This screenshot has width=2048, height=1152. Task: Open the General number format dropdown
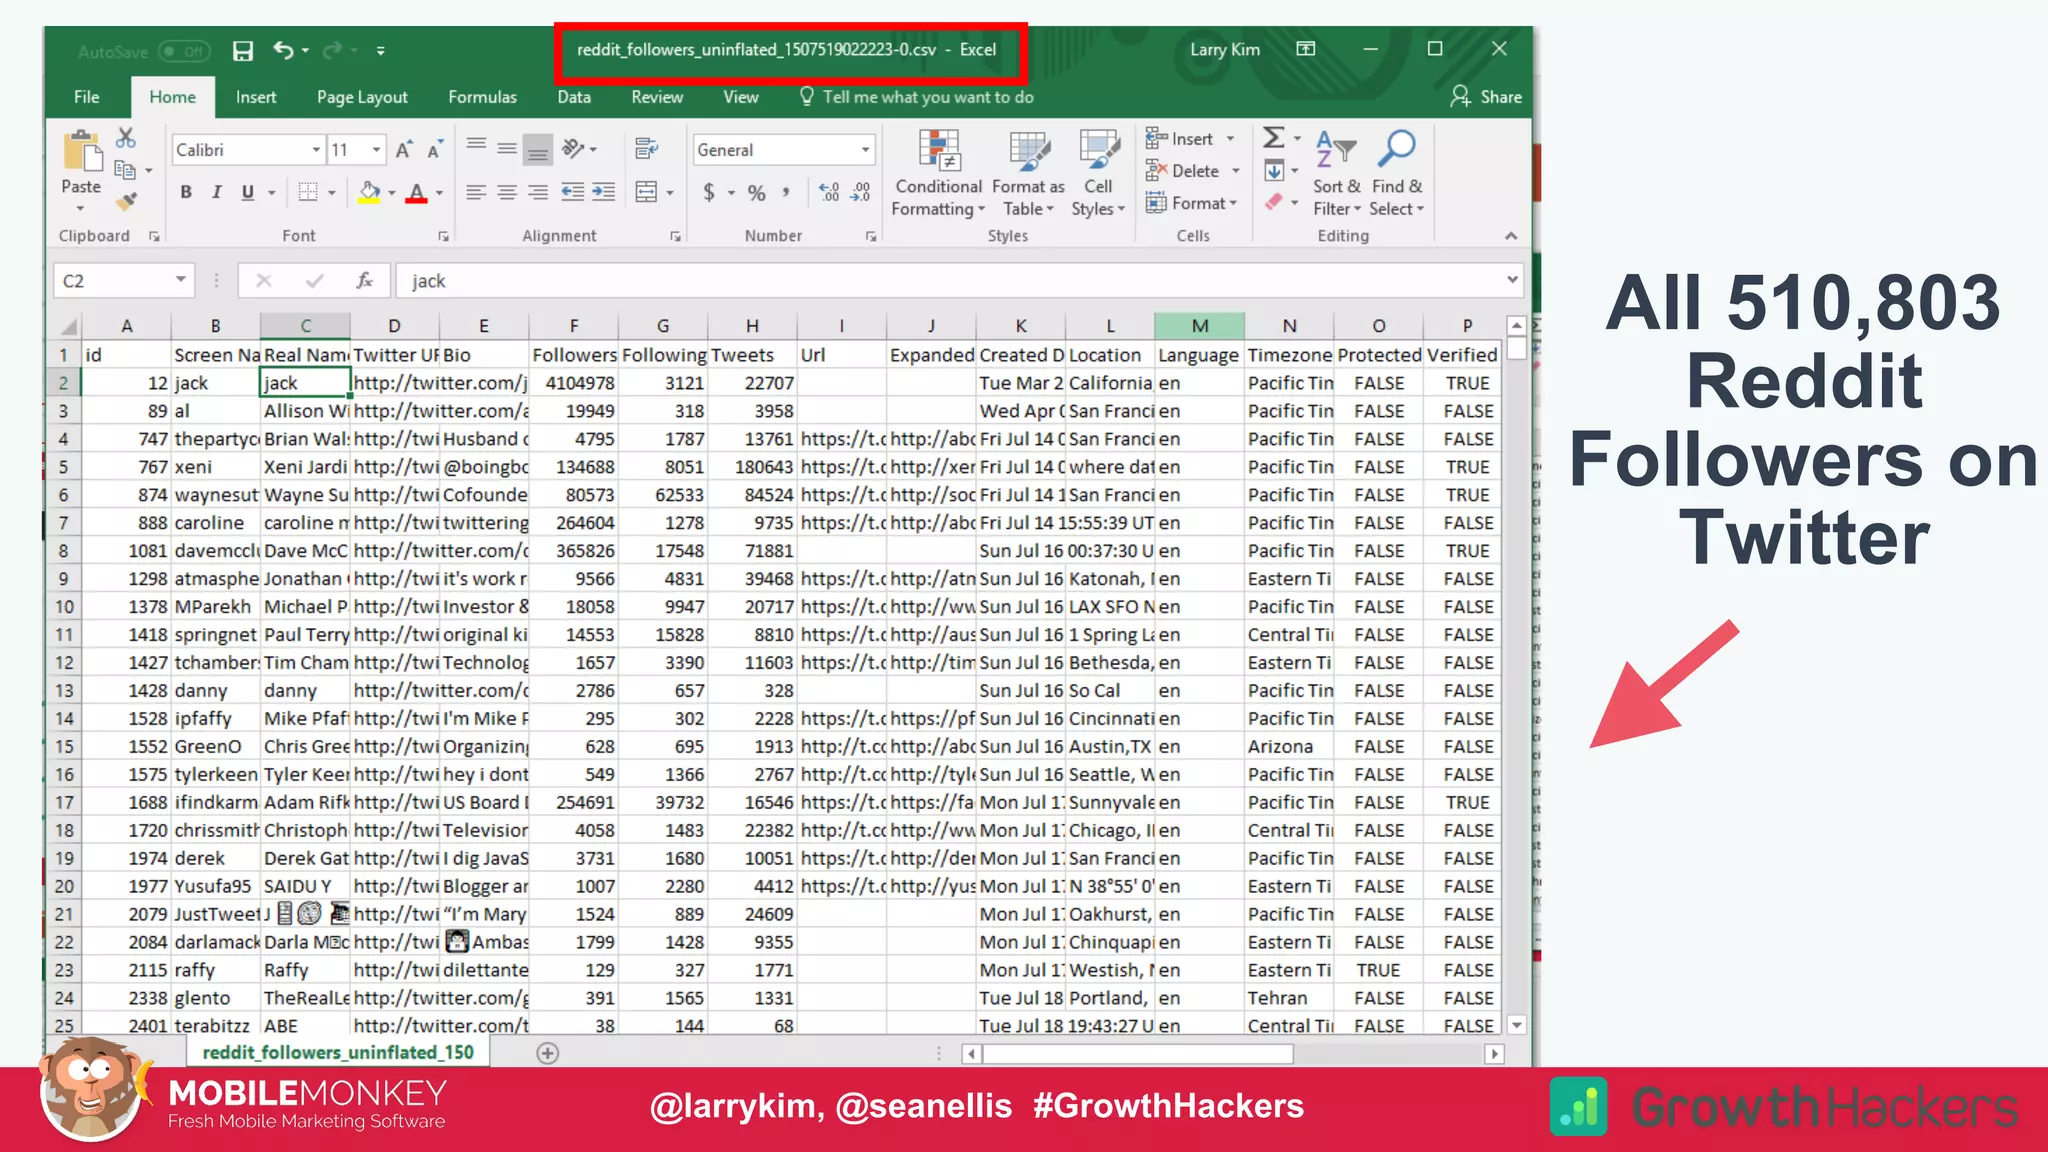865,150
